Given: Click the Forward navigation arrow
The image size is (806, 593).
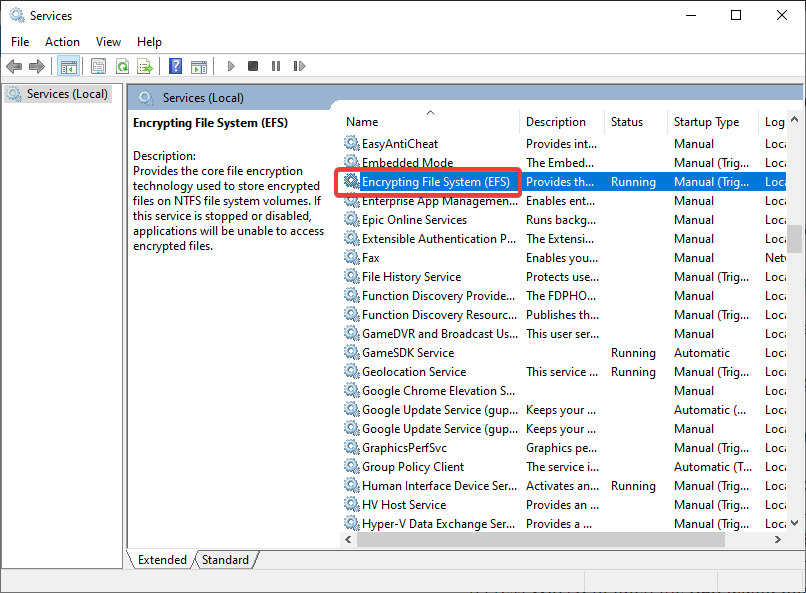Looking at the screenshot, I should (x=38, y=66).
